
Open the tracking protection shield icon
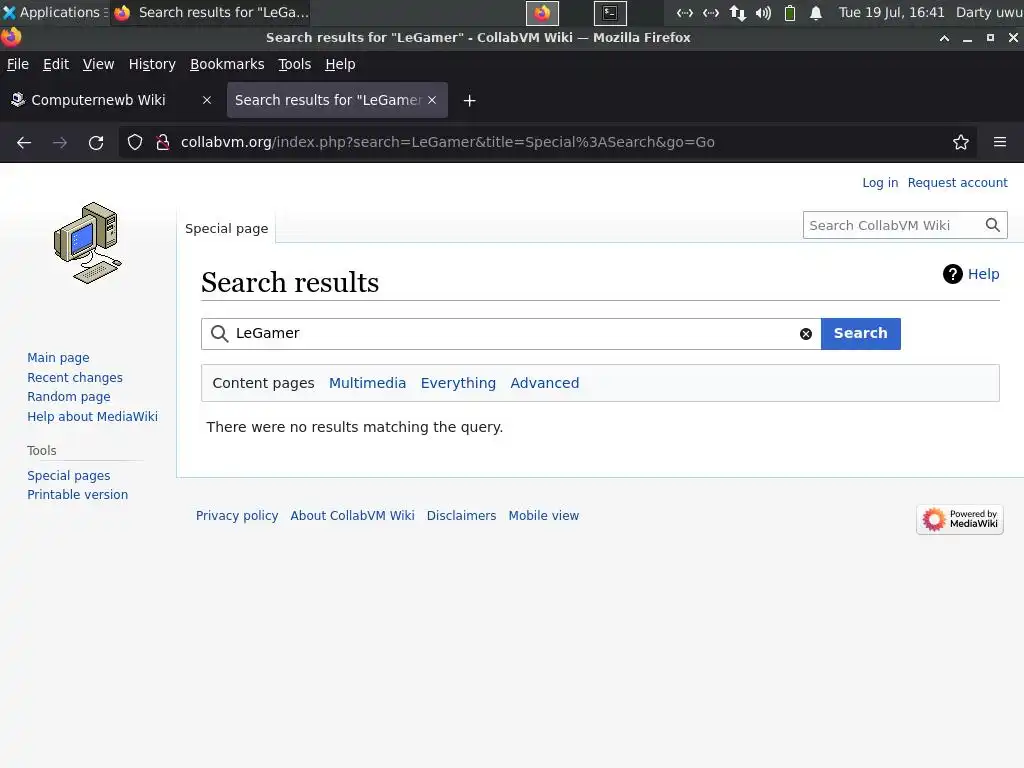tap(135, 142)
